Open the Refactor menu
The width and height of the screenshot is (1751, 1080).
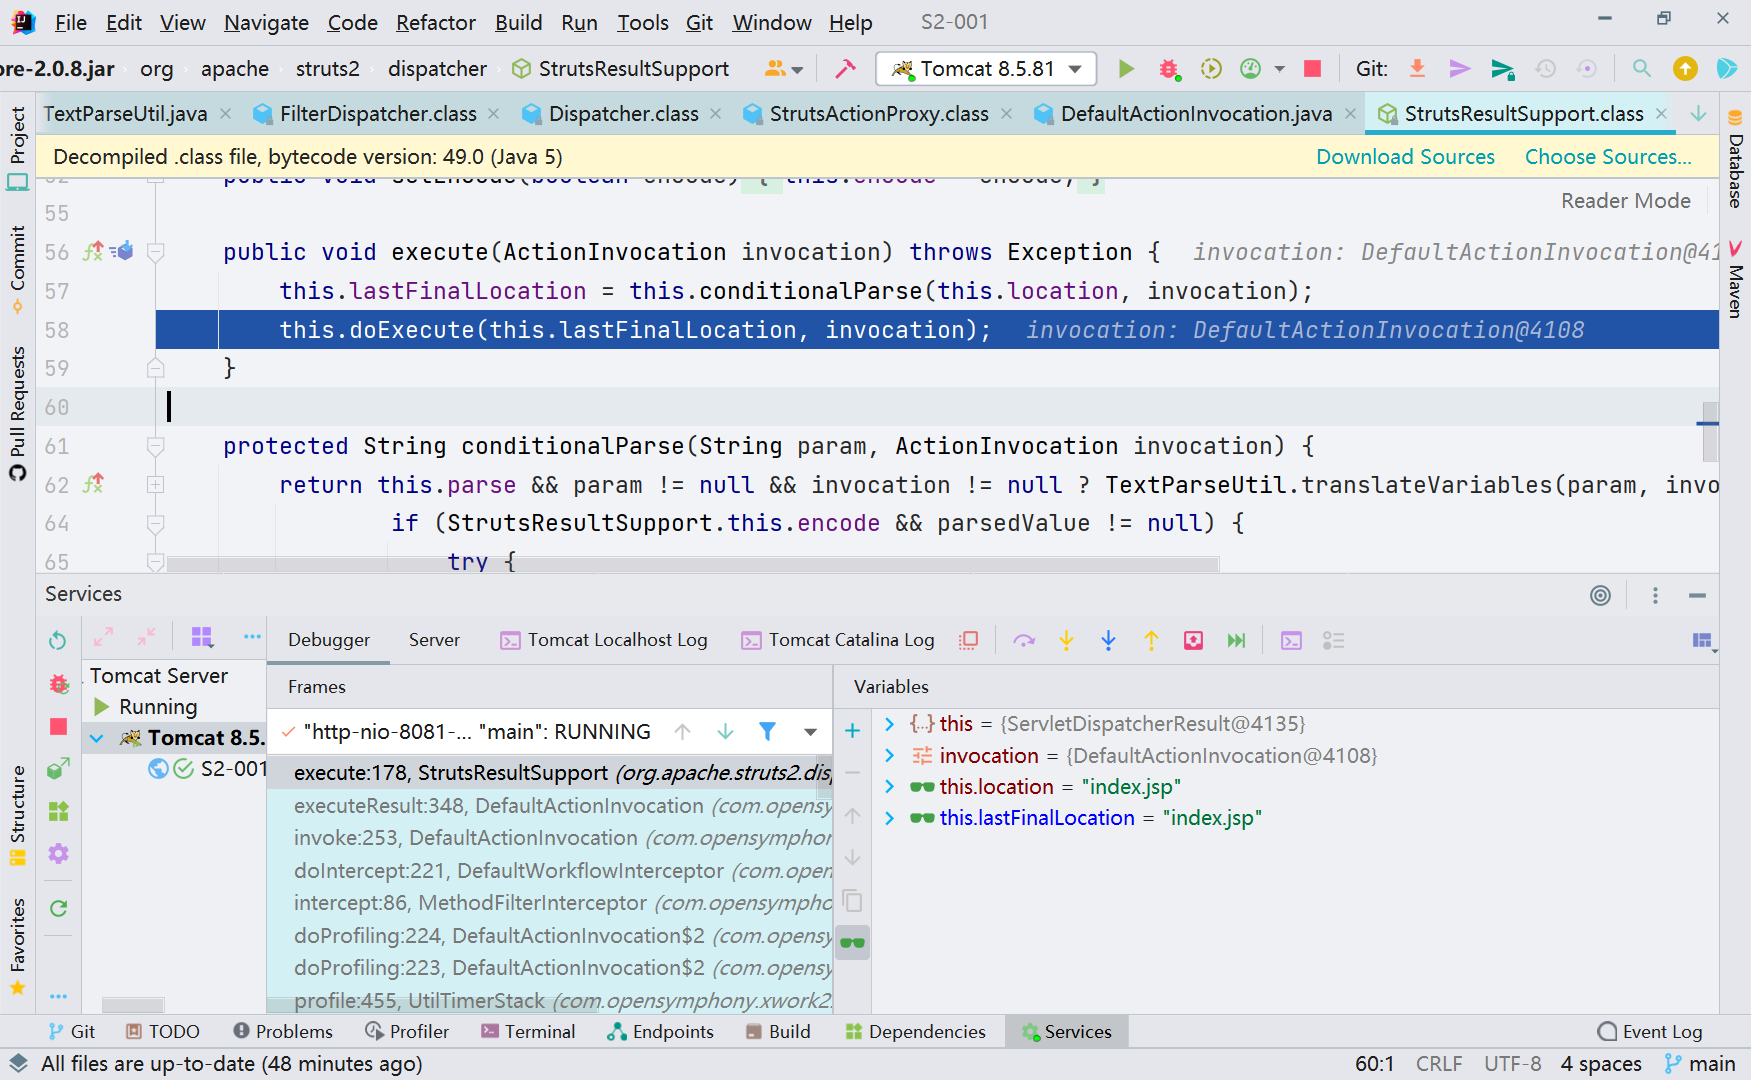(435, 22)
